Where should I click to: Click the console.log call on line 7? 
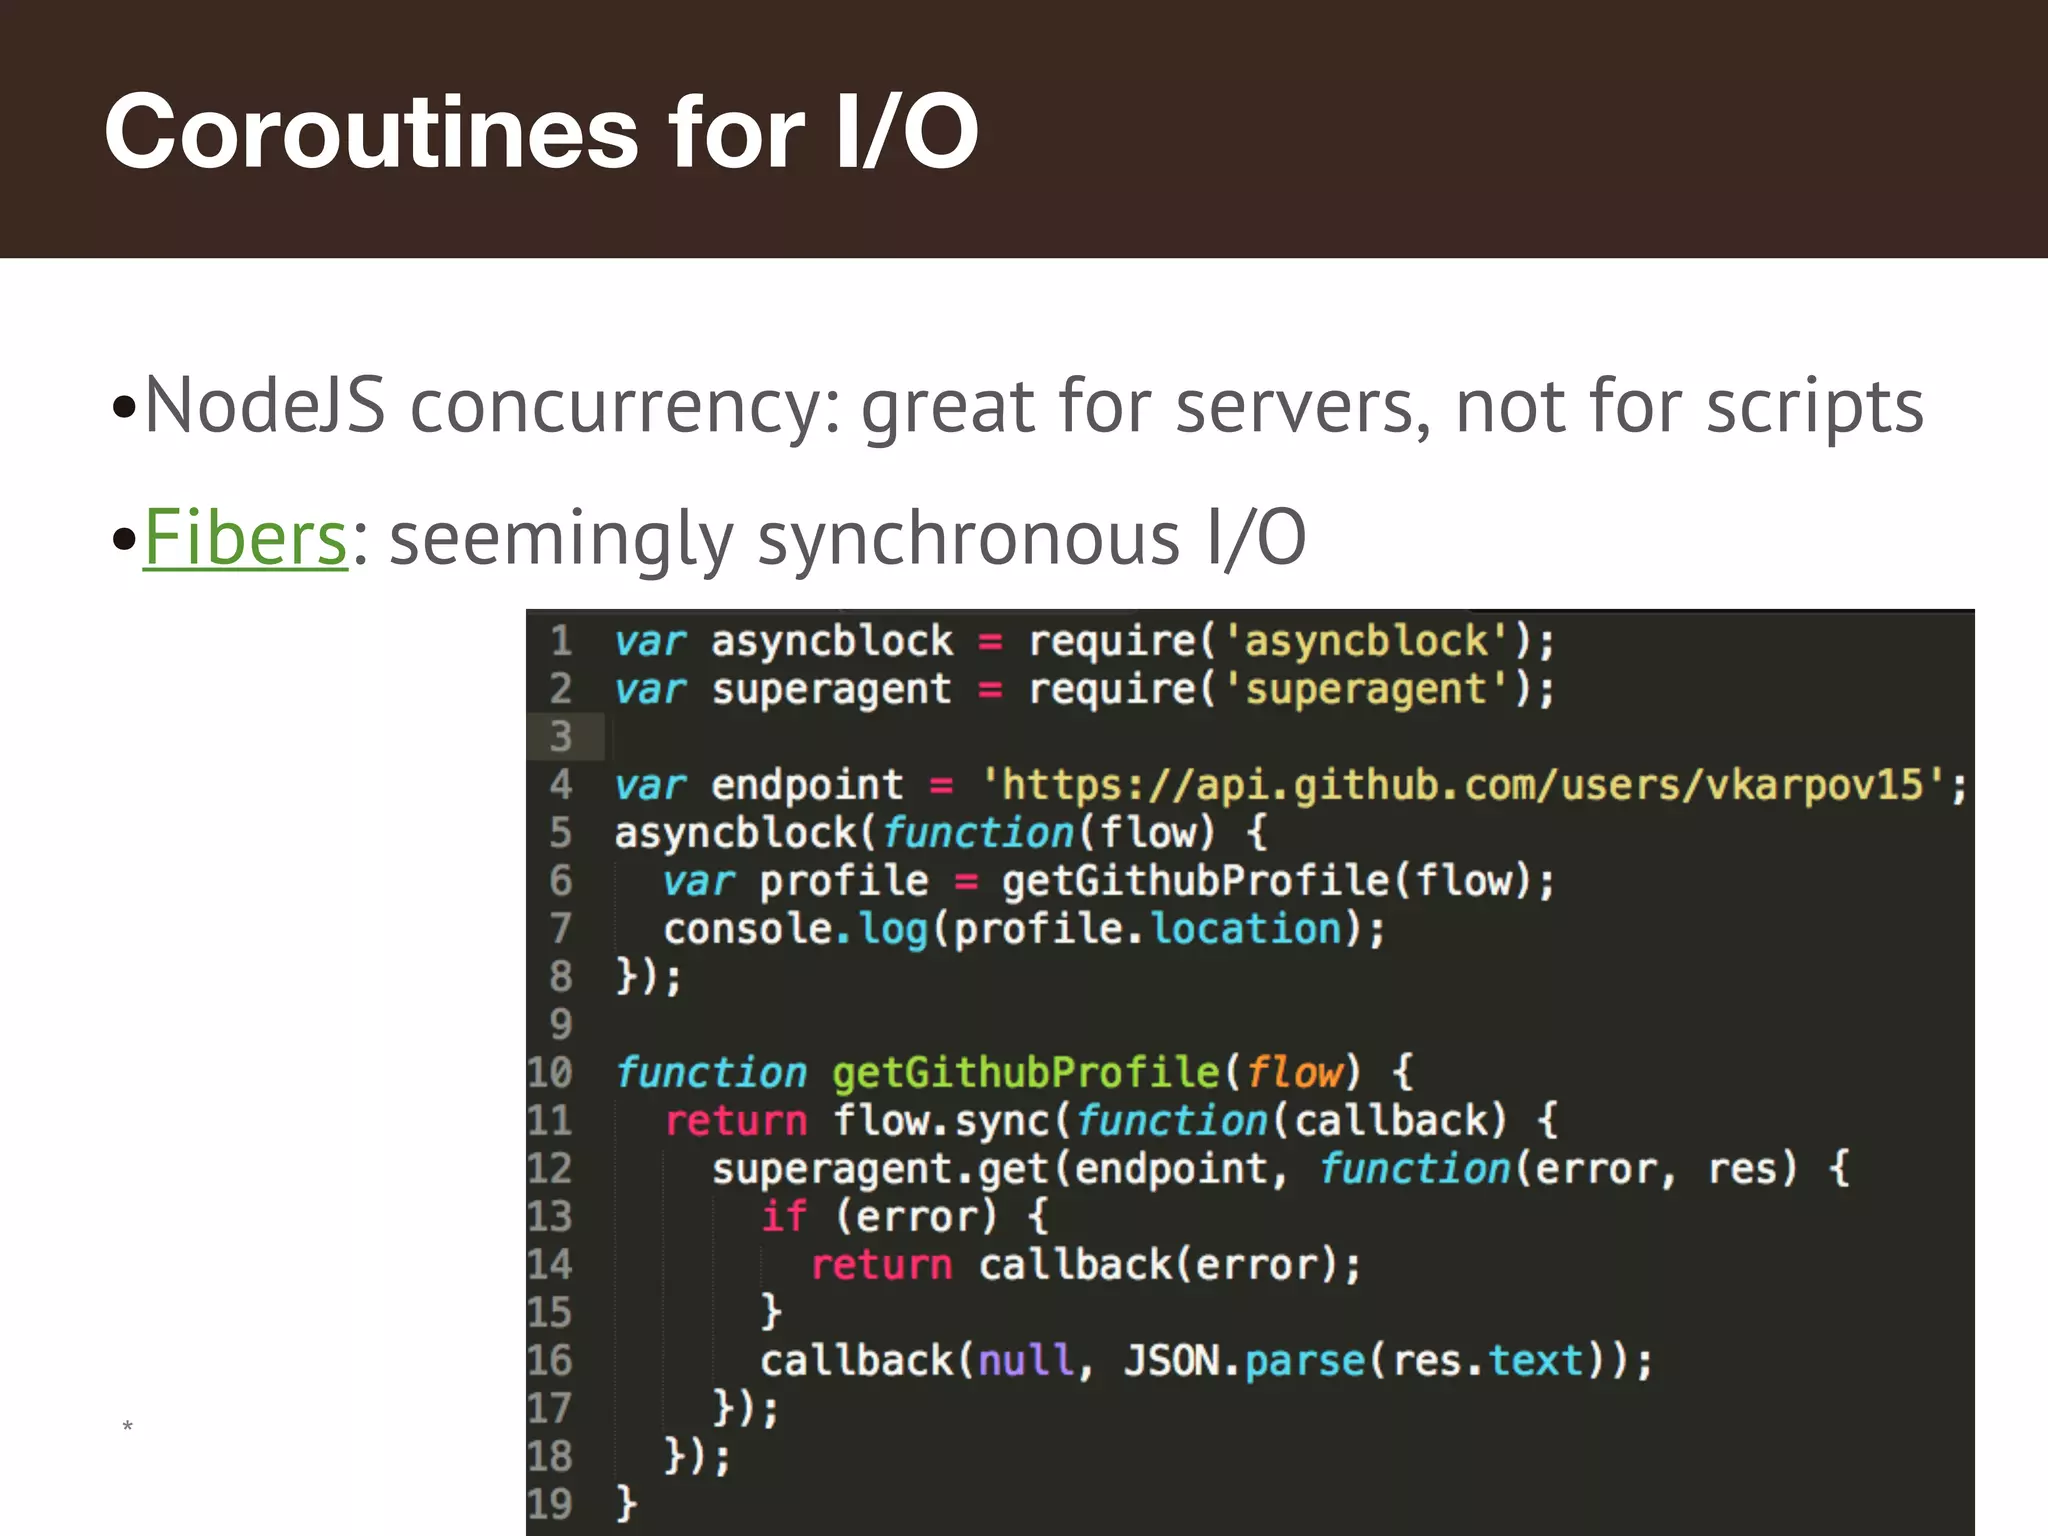[x=795, y=929]
